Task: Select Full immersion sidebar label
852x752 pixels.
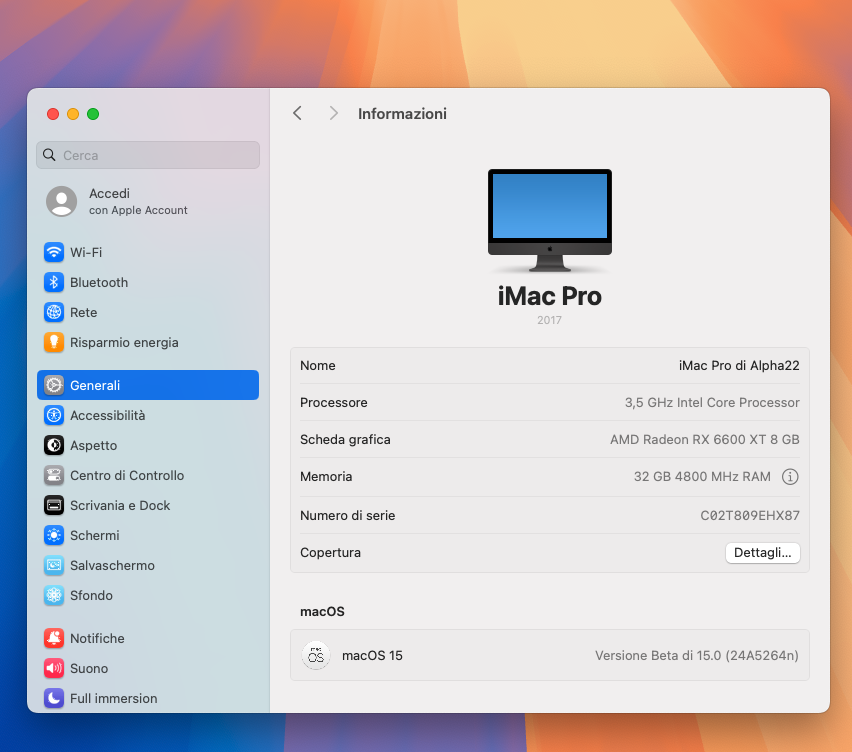Action: tap(114, 698)
